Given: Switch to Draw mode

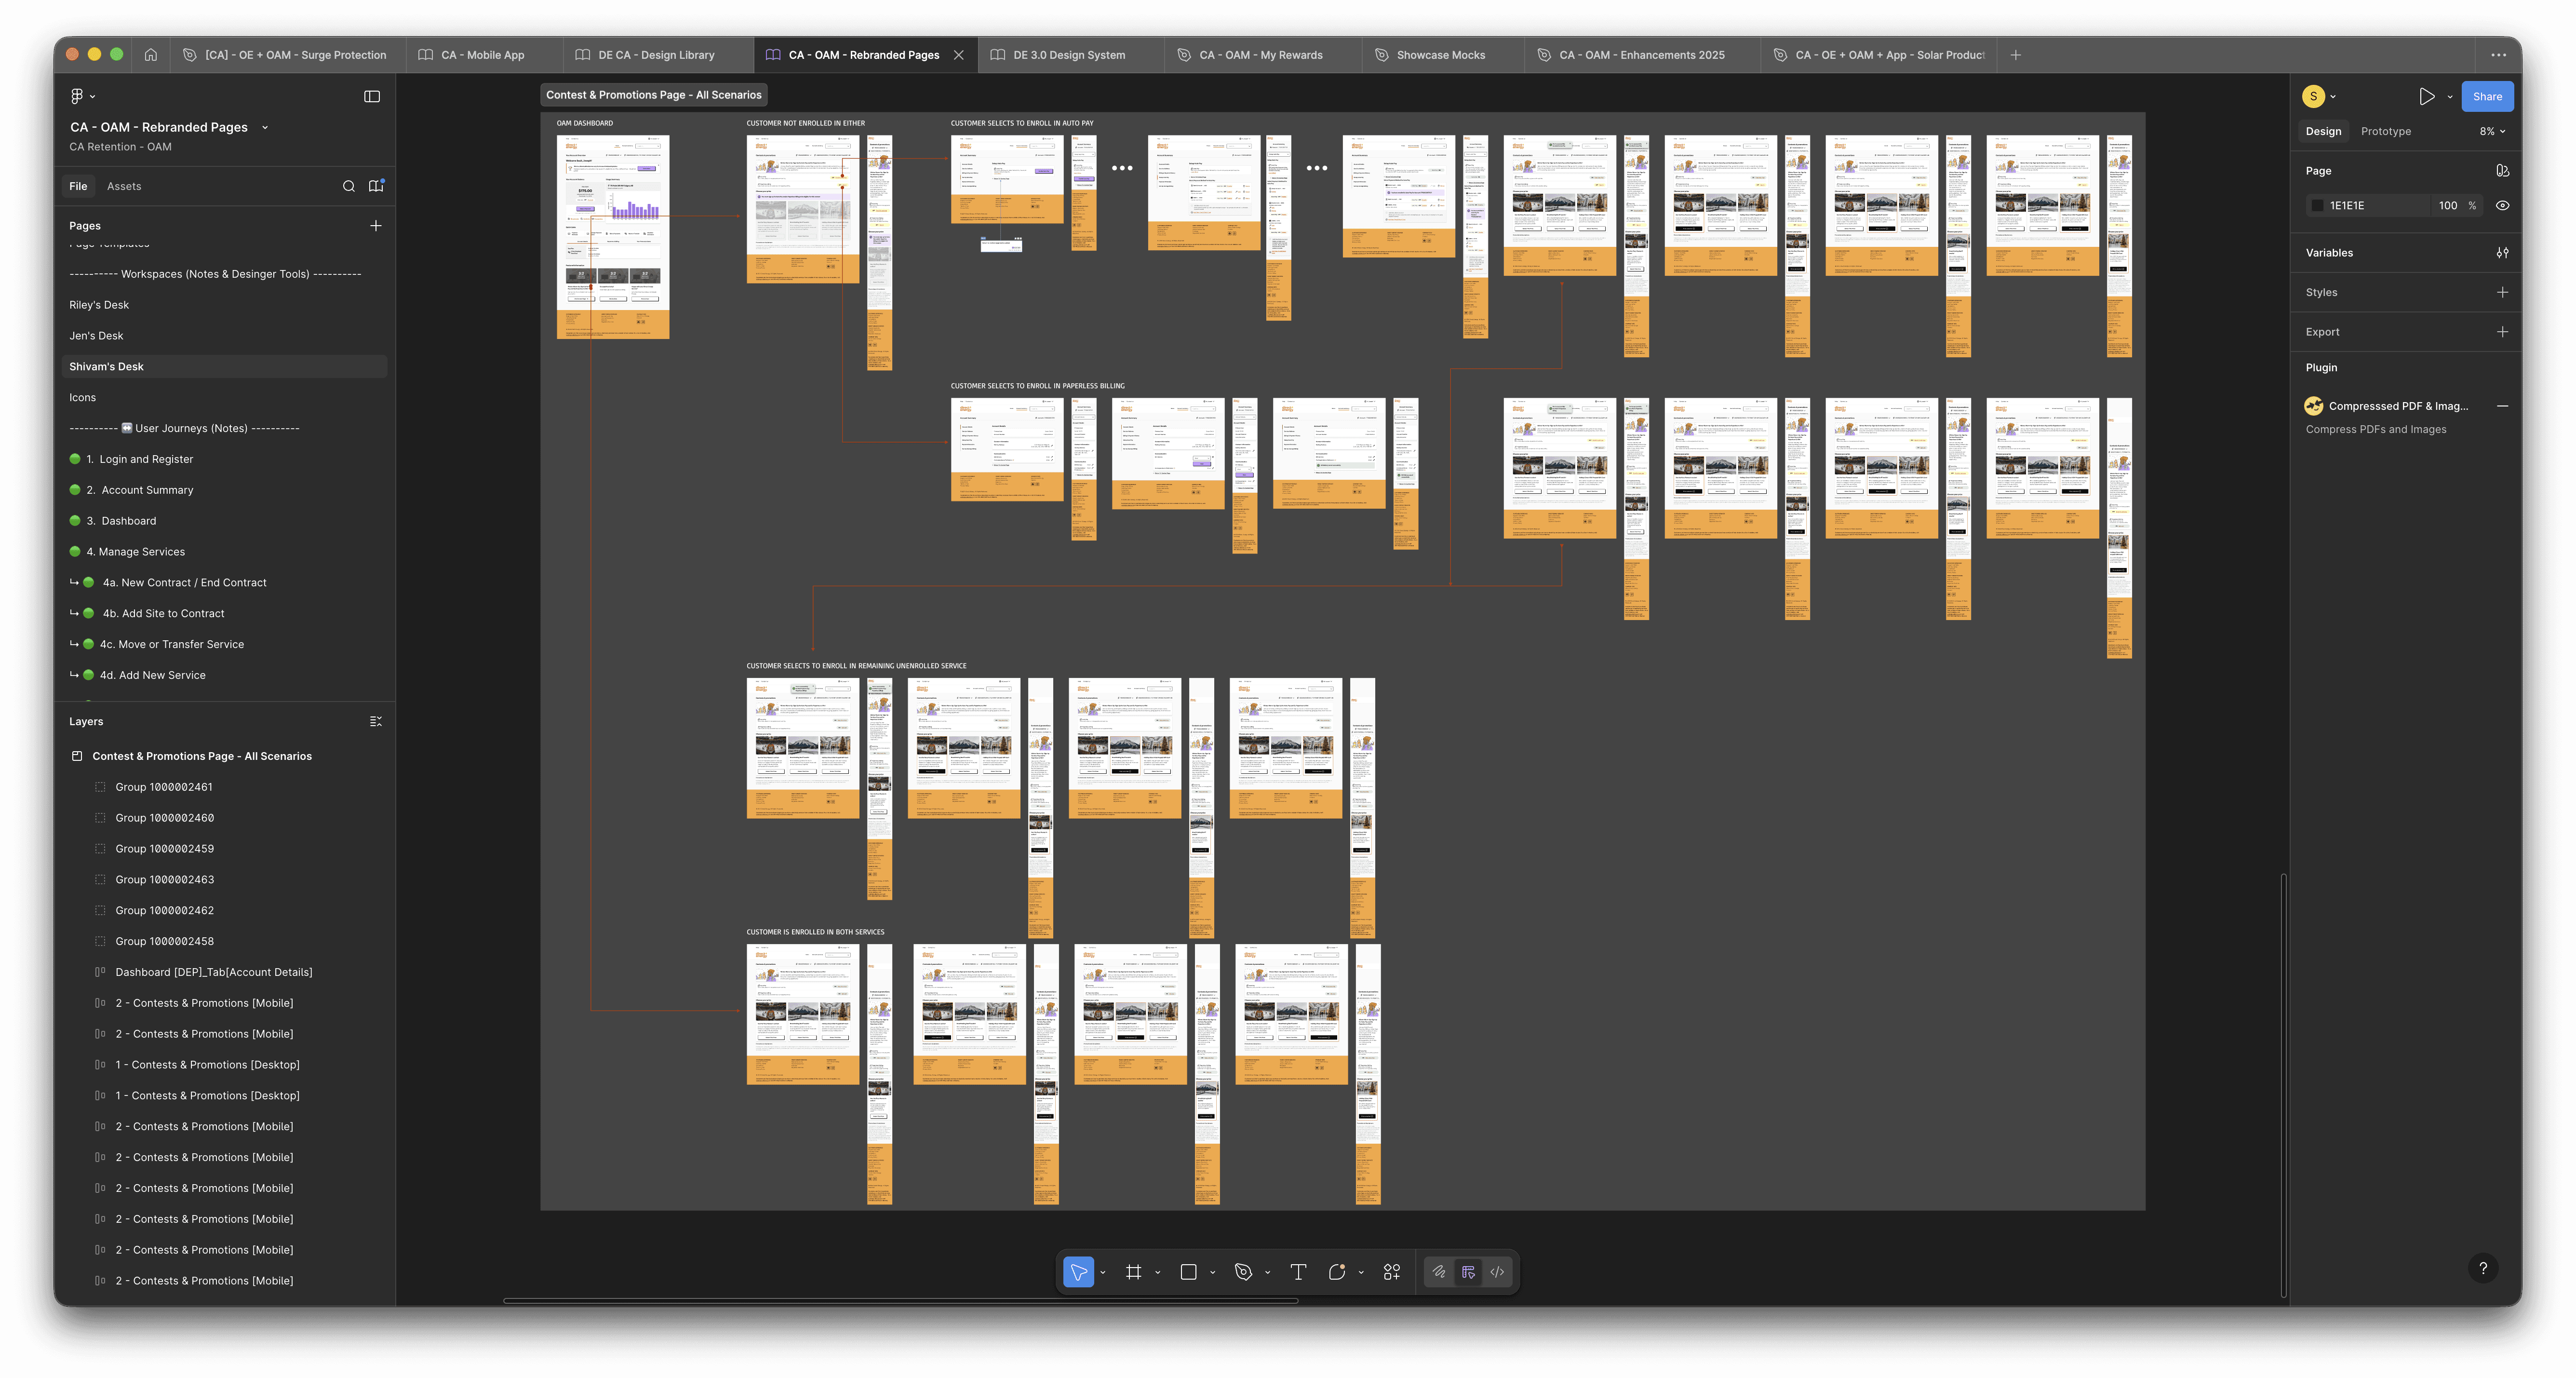Looking at the screenshot, I should [x=1439, y=1272].
